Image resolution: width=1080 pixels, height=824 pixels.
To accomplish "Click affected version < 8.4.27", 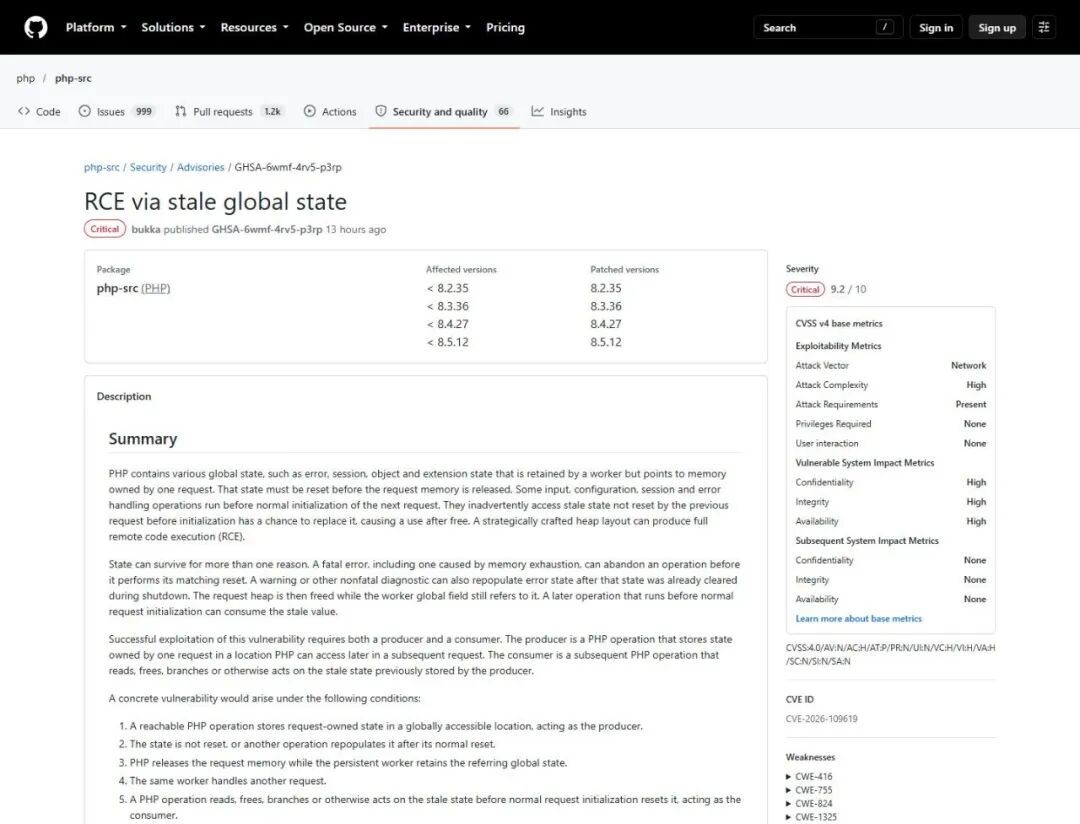I will click(x=448, y=324).
